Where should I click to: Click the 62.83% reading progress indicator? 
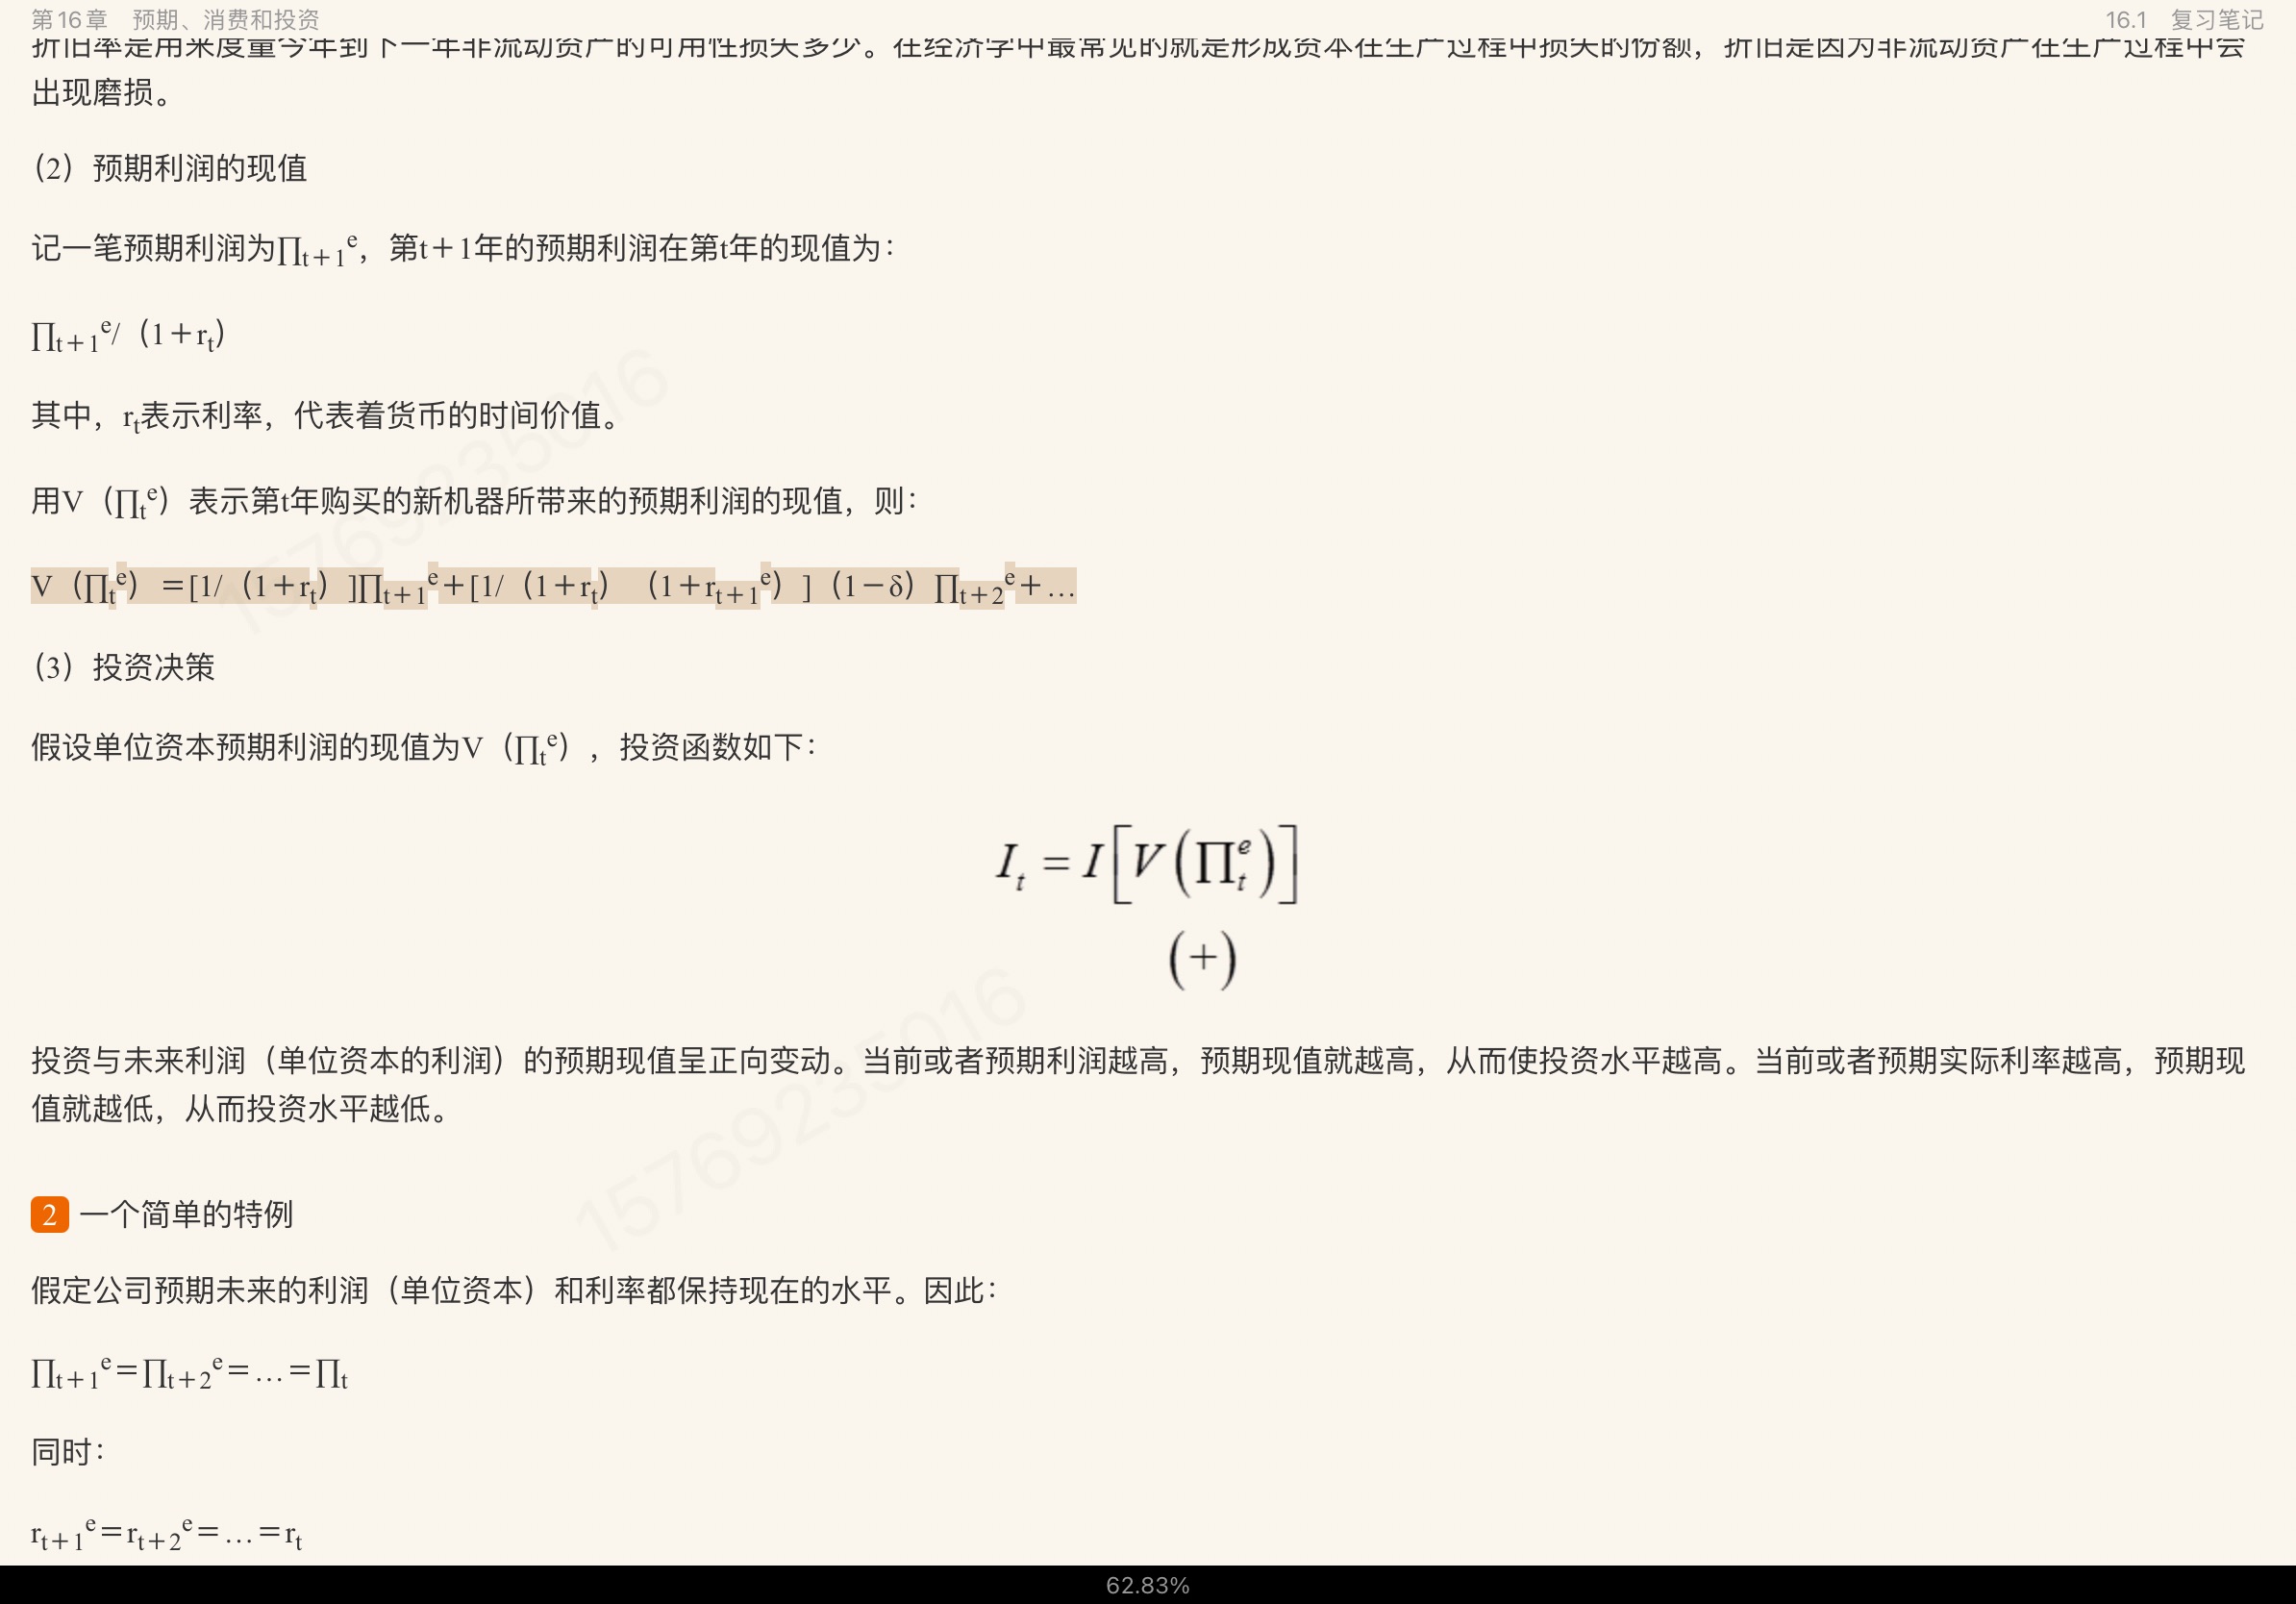[x=1147, y=1585]
